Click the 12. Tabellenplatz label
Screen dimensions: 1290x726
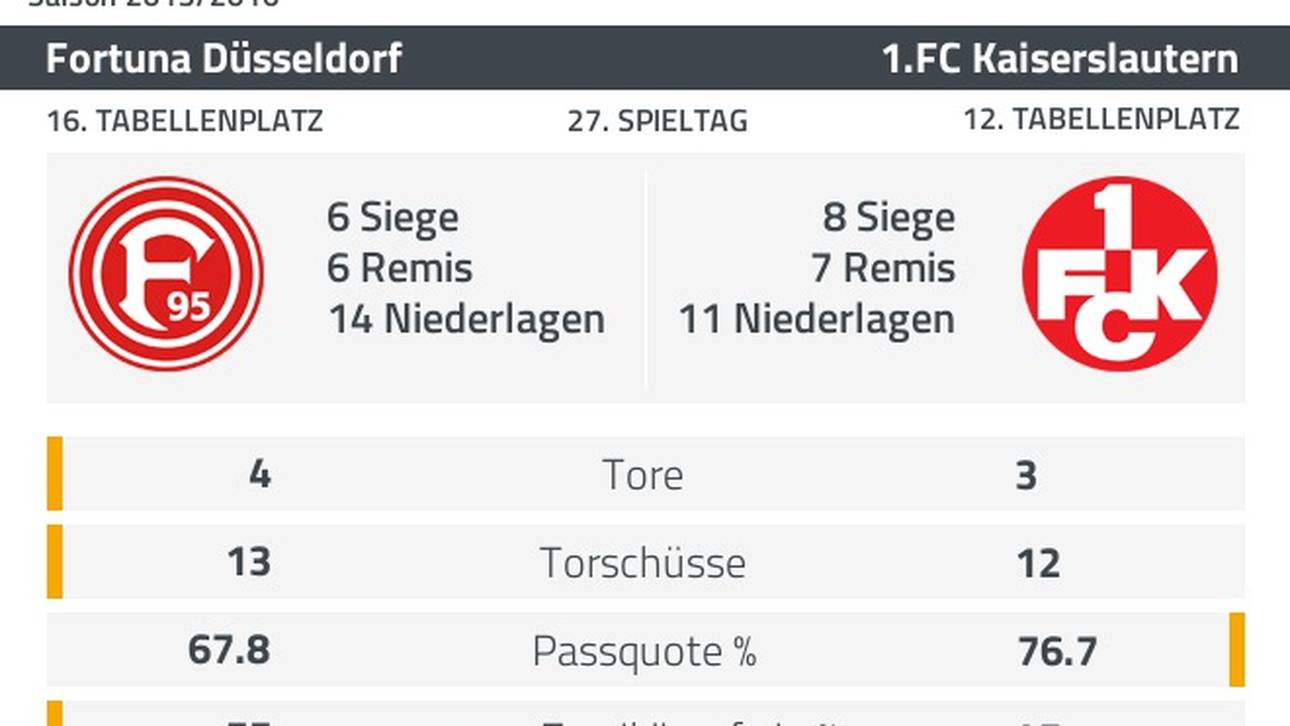point(1101,120)
